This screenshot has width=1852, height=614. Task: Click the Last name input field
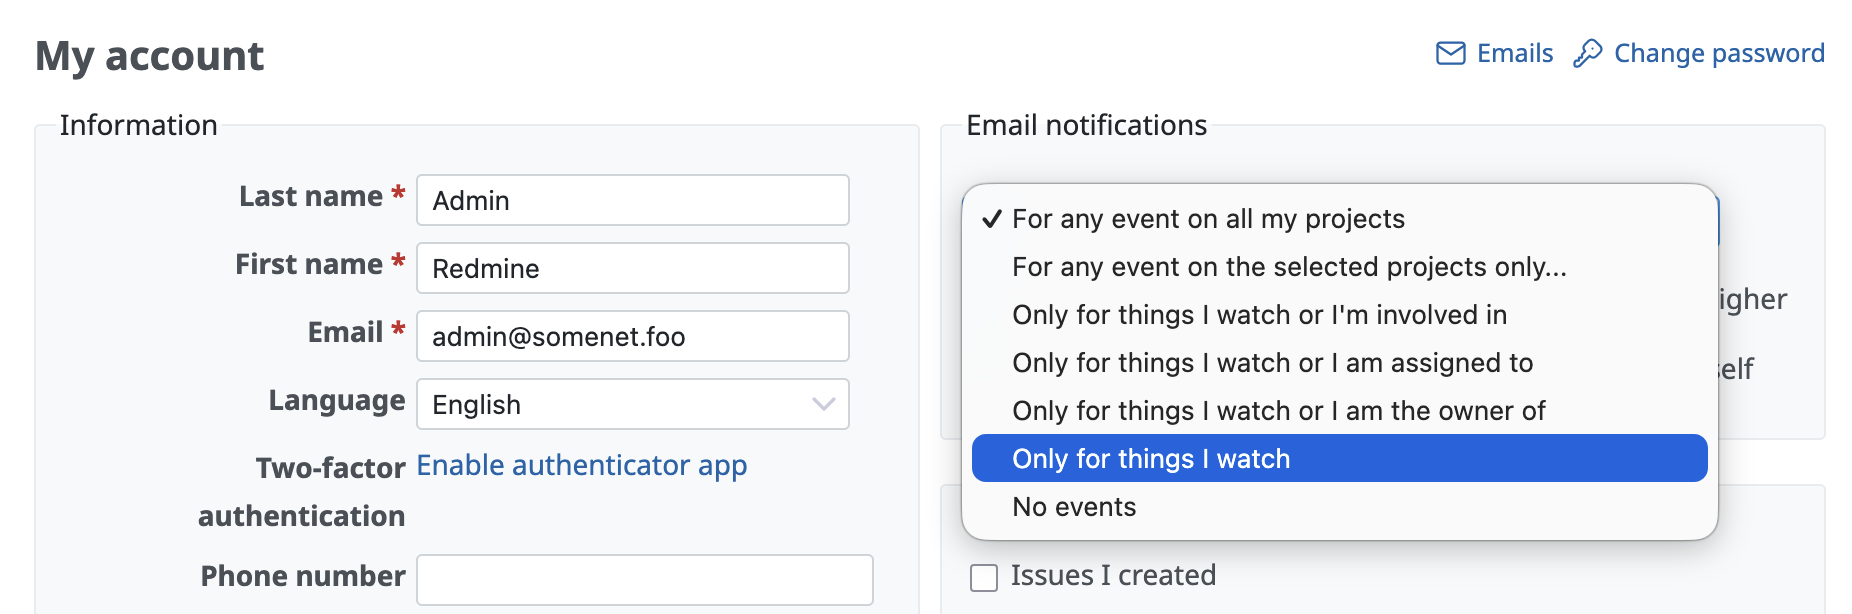632,200
